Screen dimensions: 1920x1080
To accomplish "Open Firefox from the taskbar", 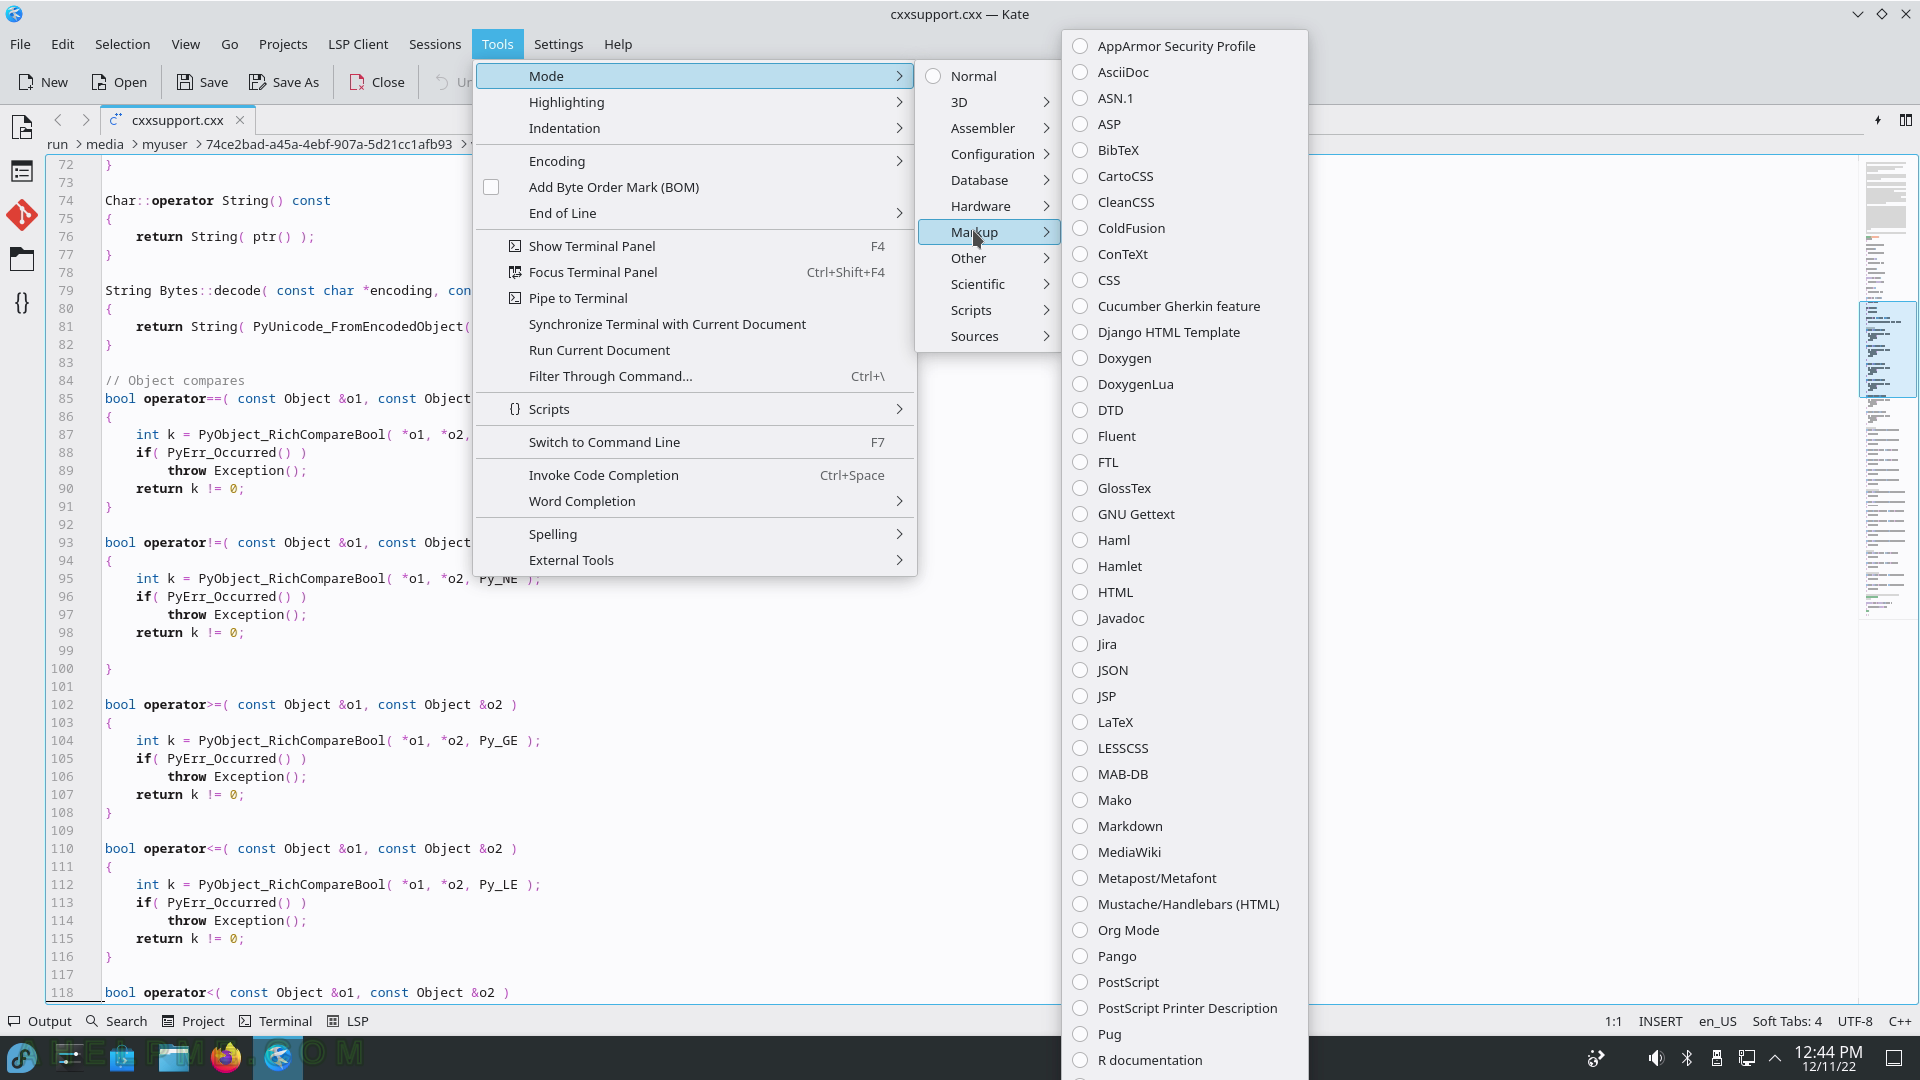I will (x=226, y=1057).
